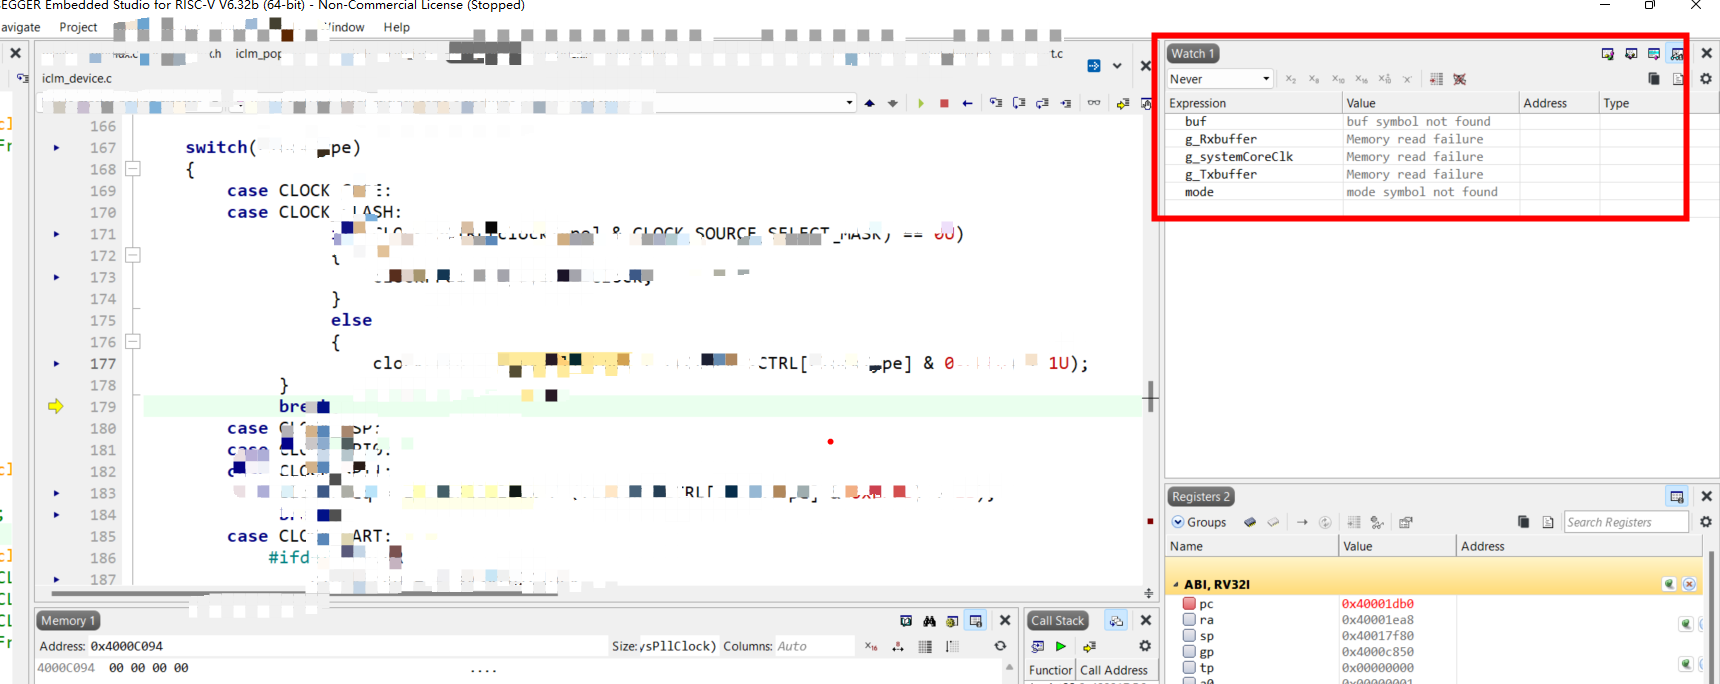Collapse the ABI, RV32I register group

[x=1175, y=585]
